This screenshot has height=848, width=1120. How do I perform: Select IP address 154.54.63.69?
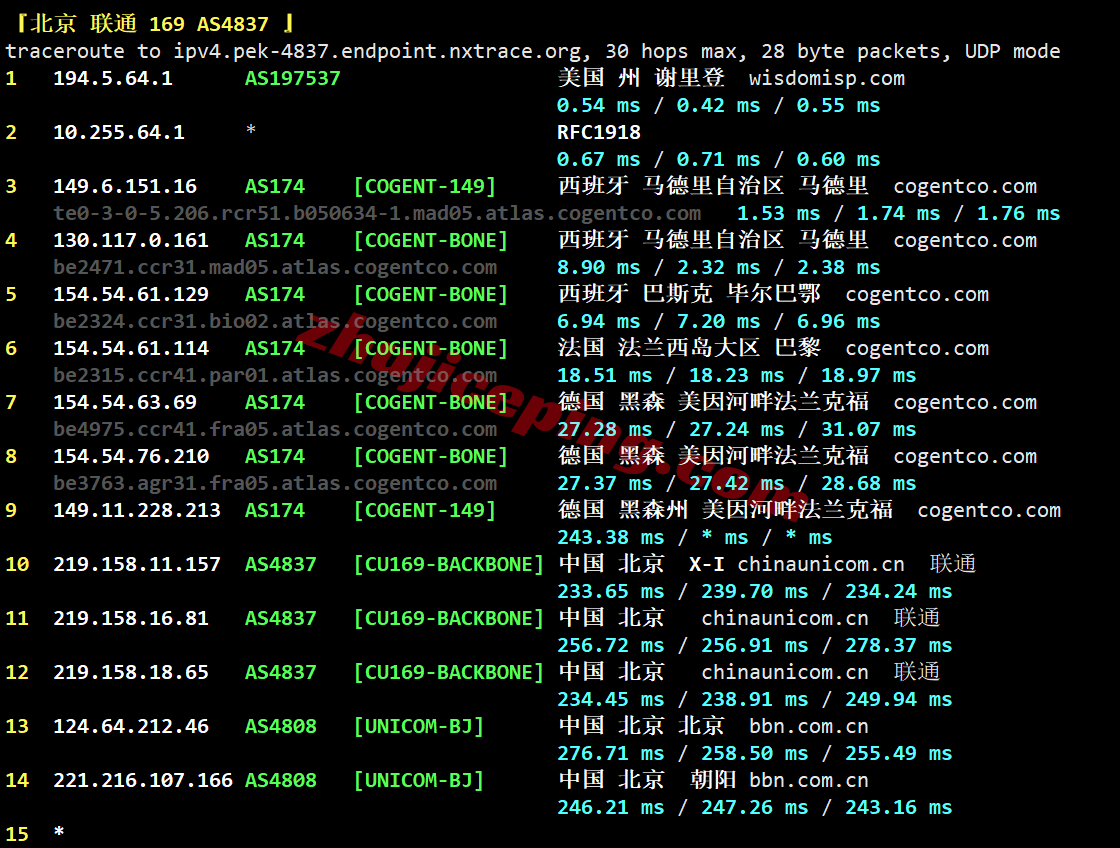pos(125,402)
